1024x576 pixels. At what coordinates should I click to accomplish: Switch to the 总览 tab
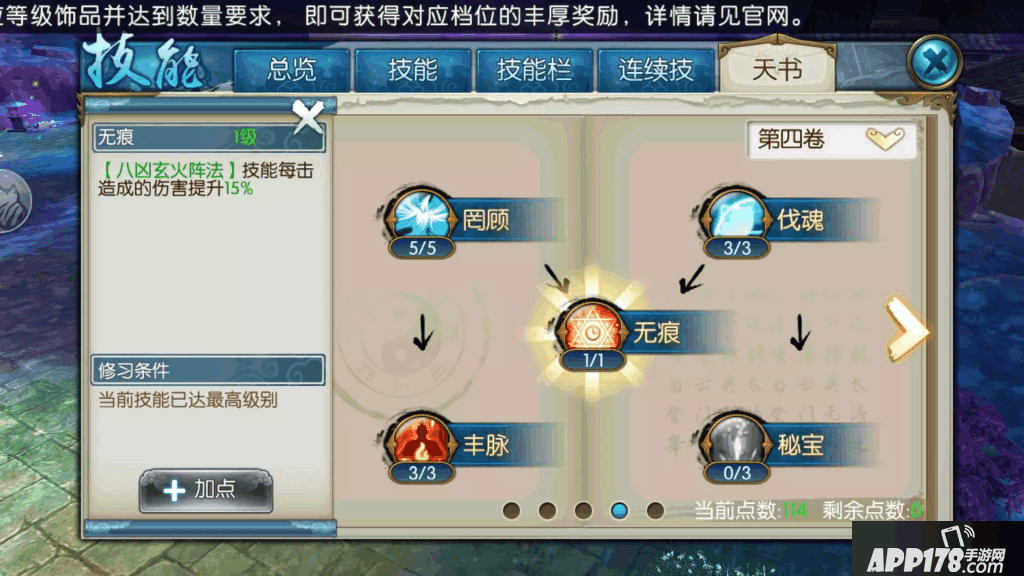[x=291, y=69]
